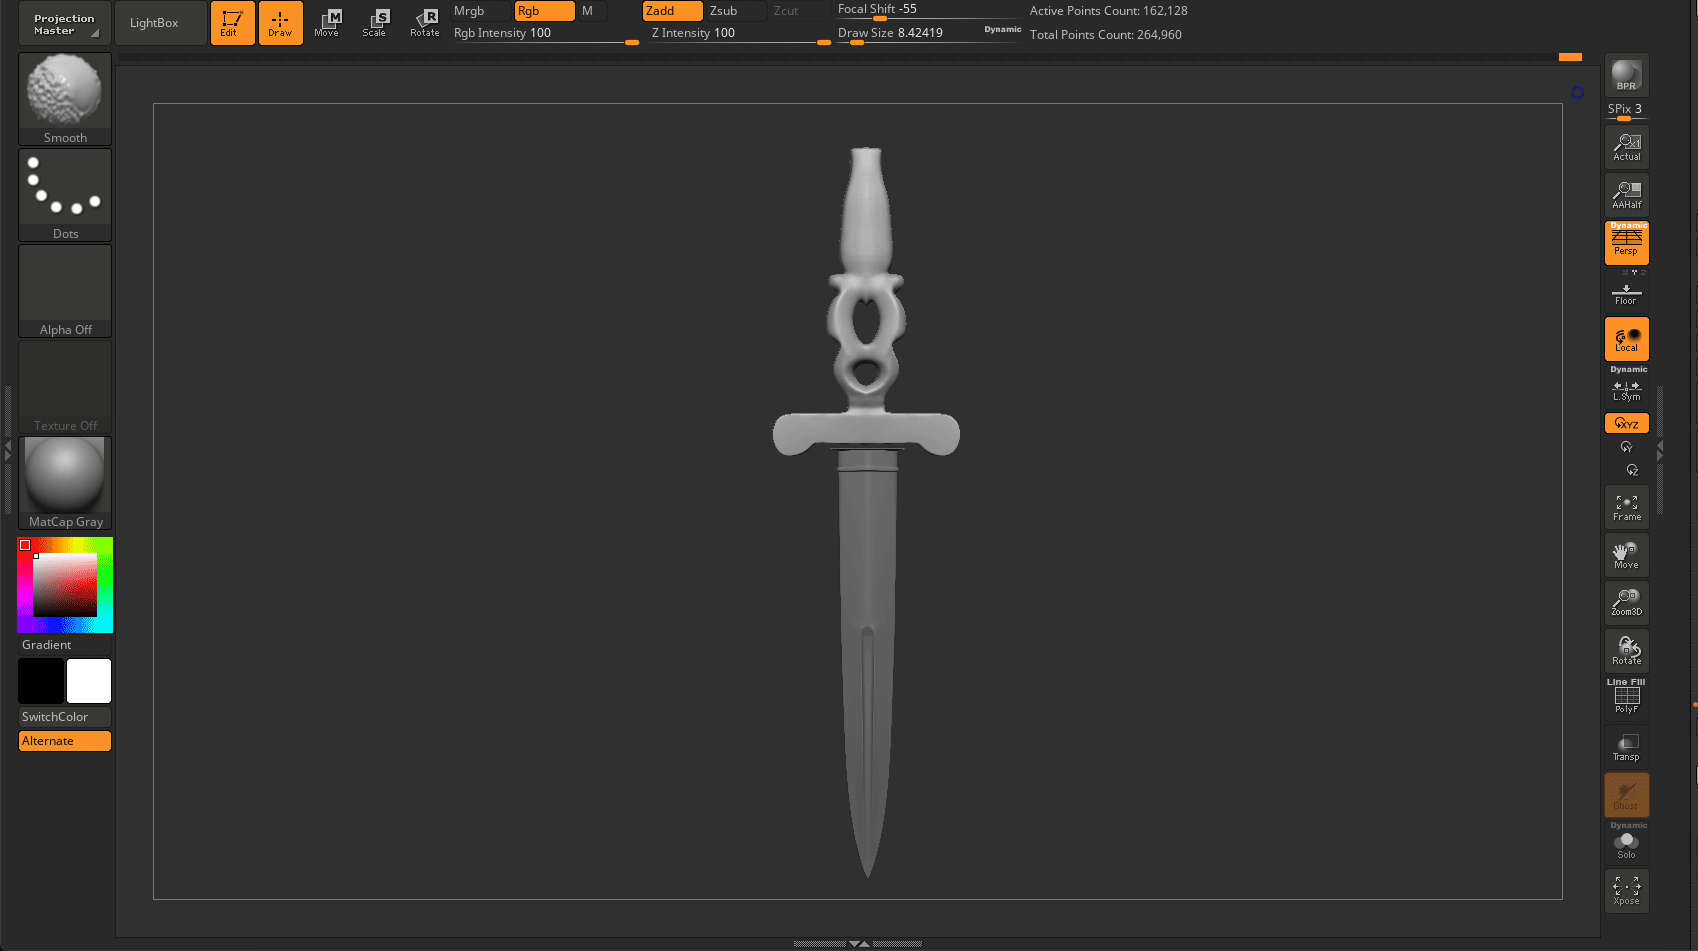
Task: Toggle the Gradient color option
Action: click(65, 645)
